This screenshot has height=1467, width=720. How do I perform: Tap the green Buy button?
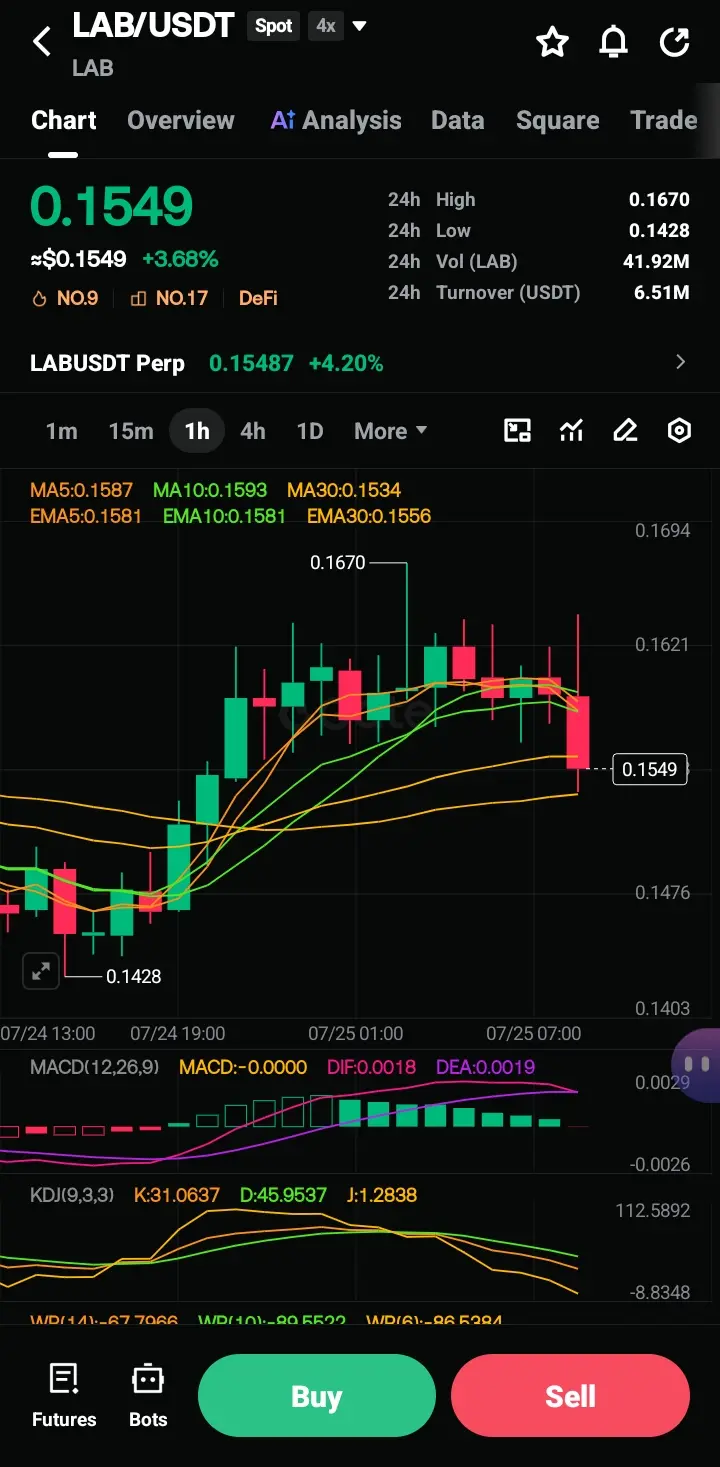[317, 1396]
